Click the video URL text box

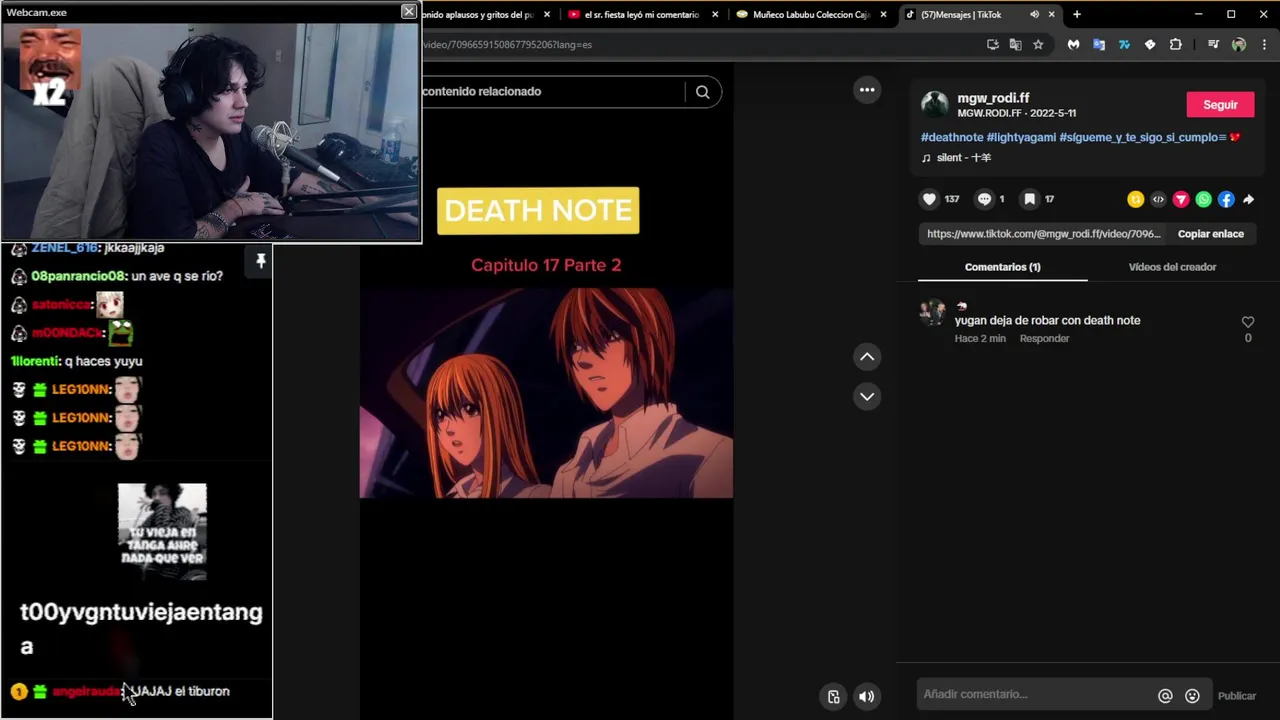point(1043,234)
